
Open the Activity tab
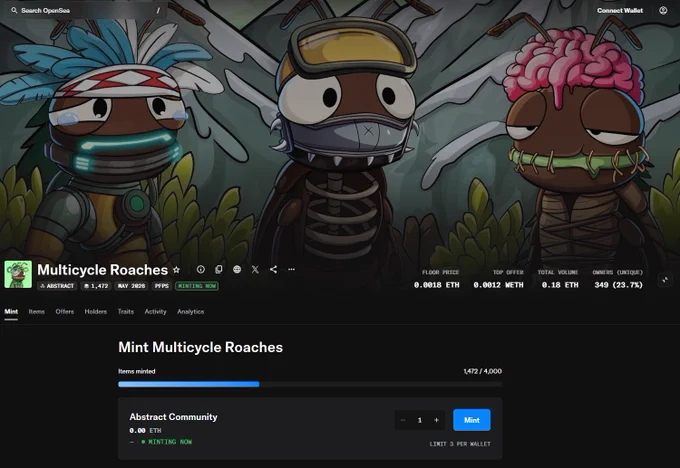[x=155, y=311]
